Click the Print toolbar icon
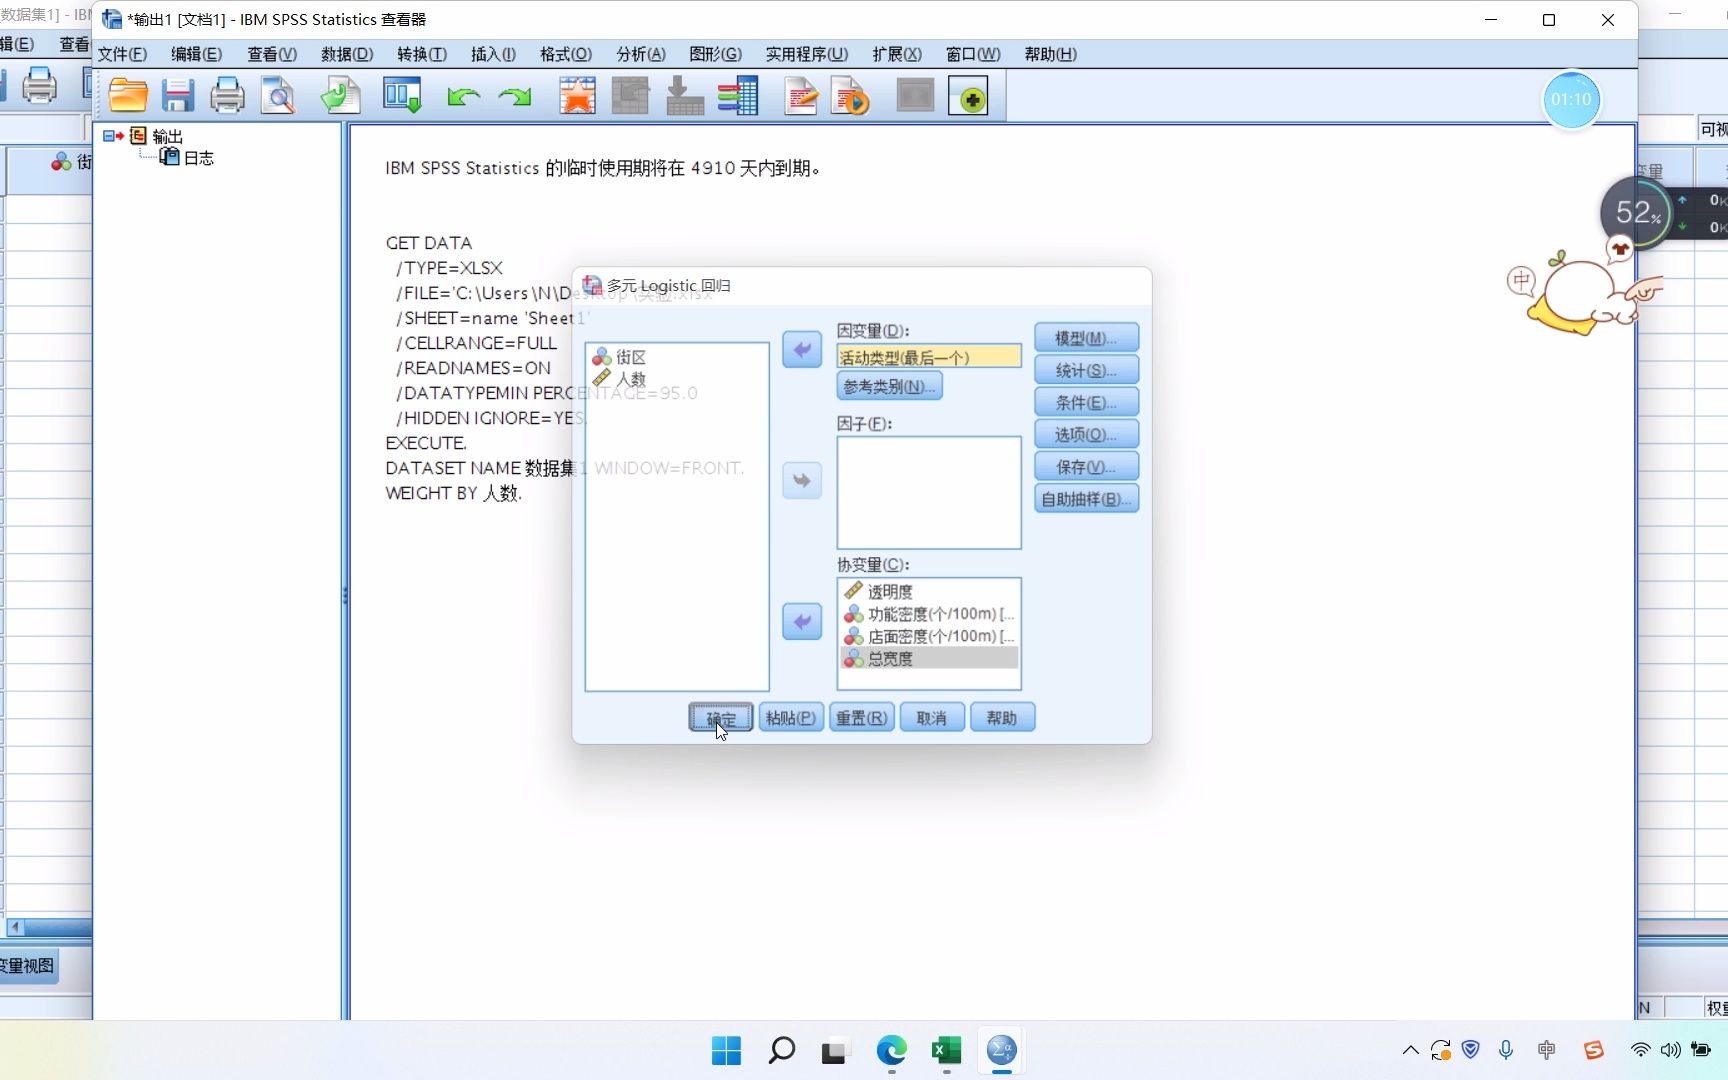 (227, 95)
